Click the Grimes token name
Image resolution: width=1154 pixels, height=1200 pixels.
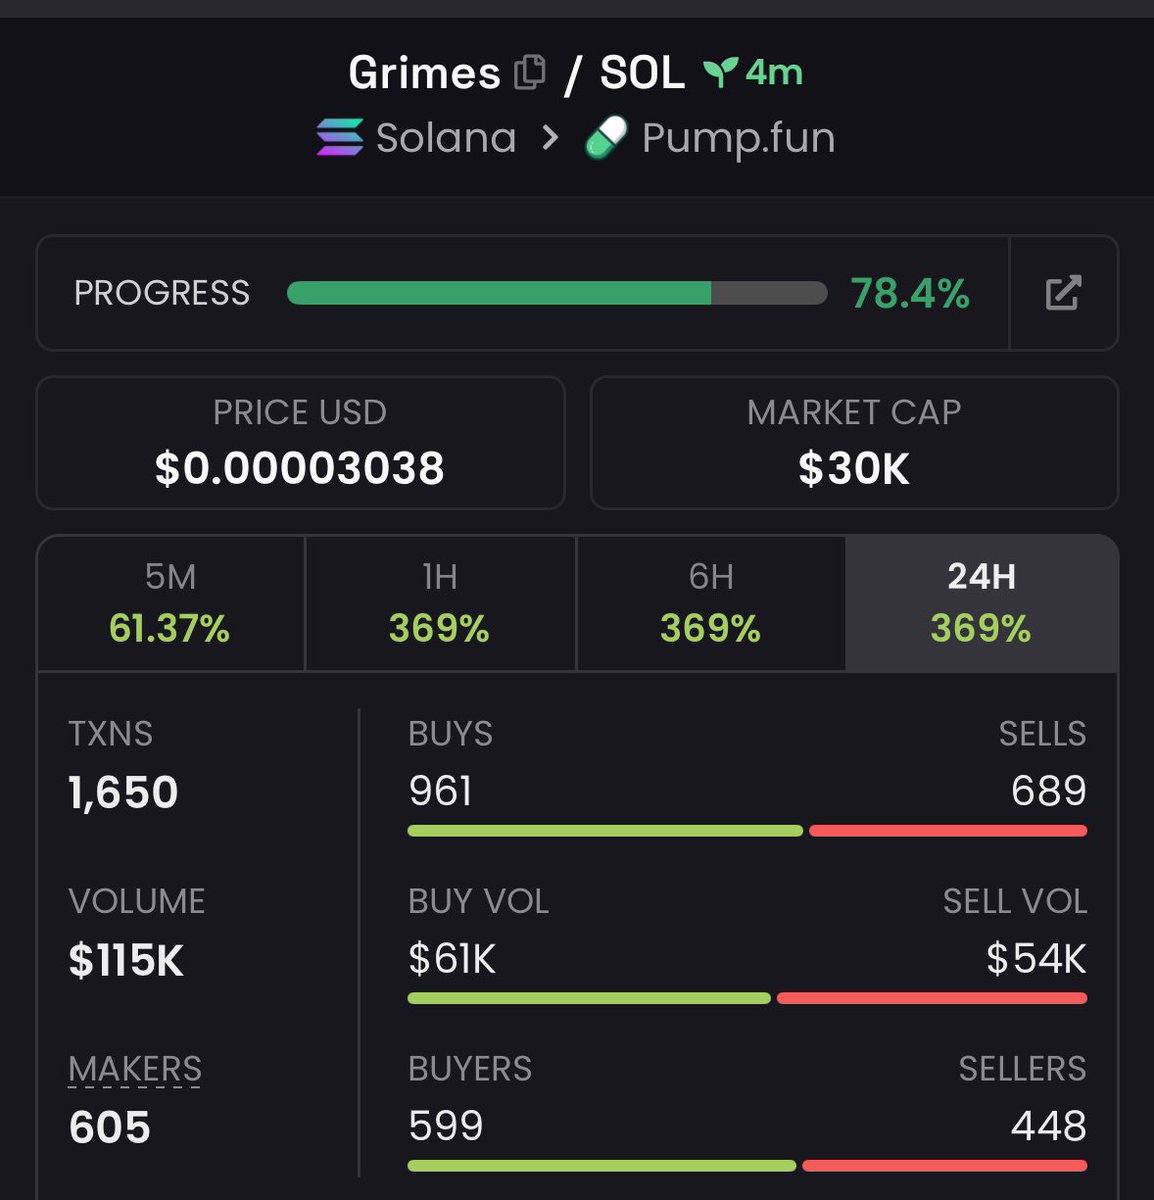point(424,73)
